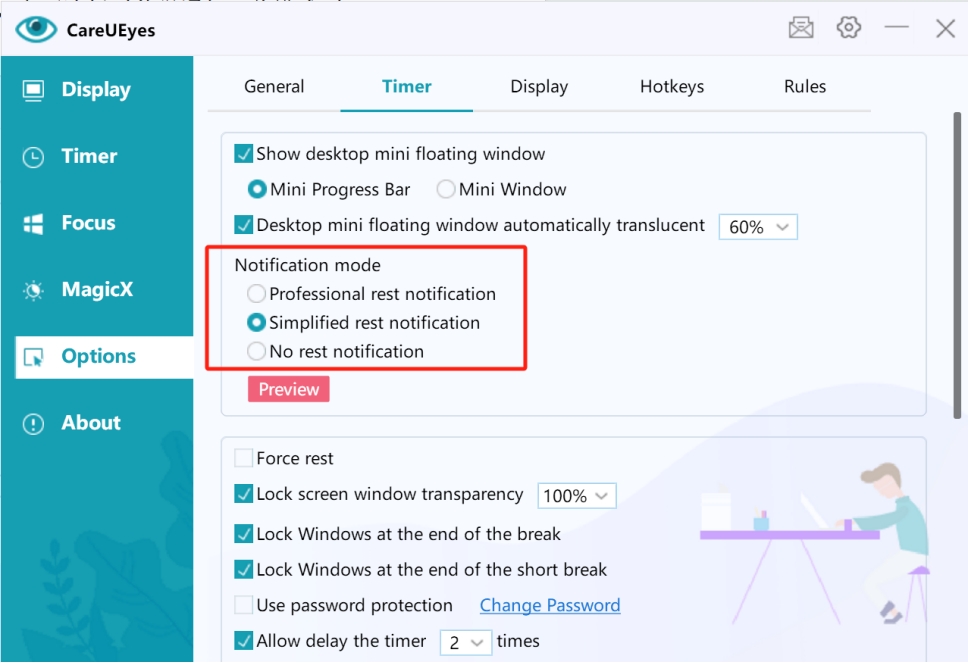Switch to the Hotkeys tab

672,87
